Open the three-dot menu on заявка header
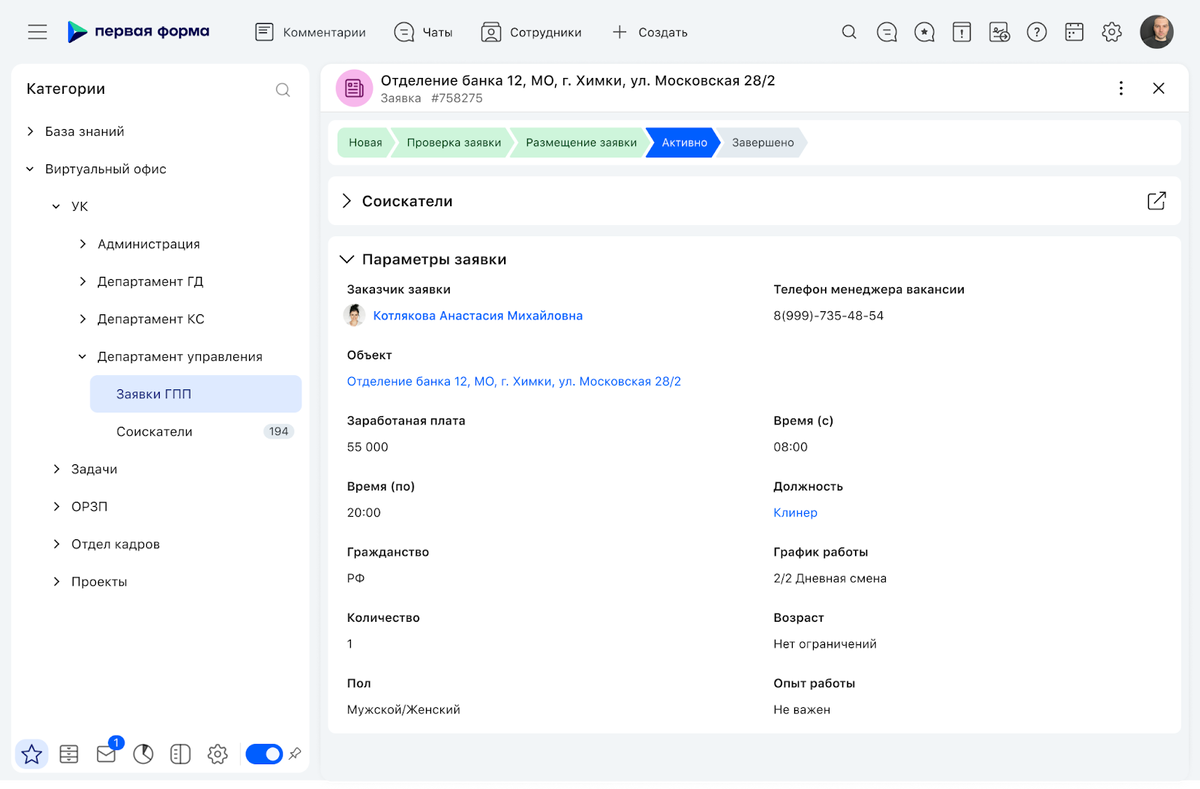1200x789 pixels. click(1120, 88)
